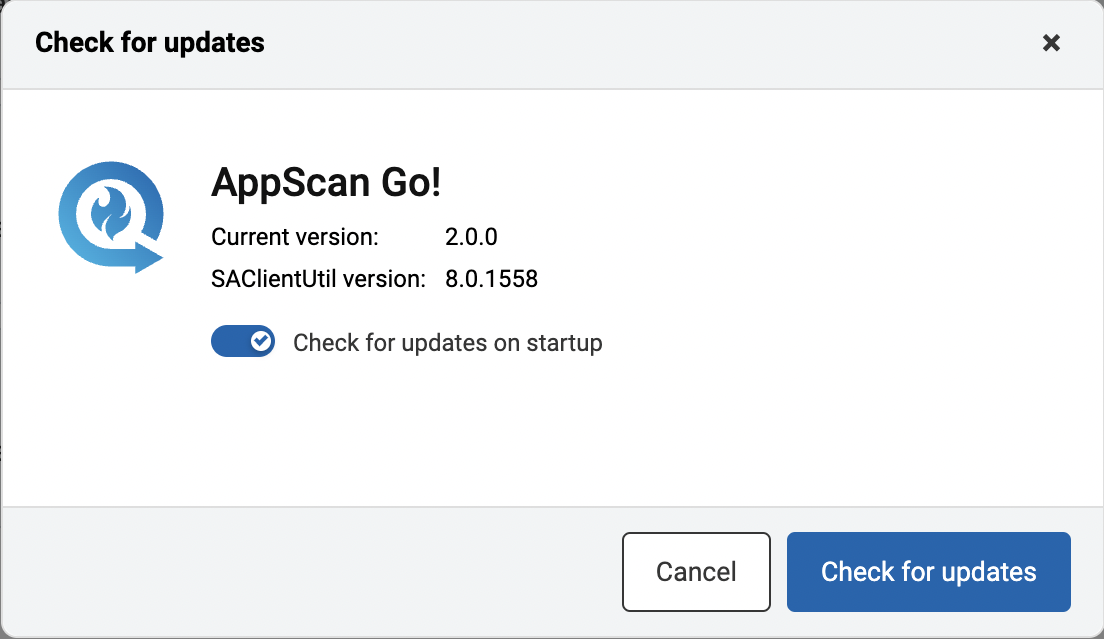
Task: Click the Check for updates title bar
Action: (x=149, y=42)
